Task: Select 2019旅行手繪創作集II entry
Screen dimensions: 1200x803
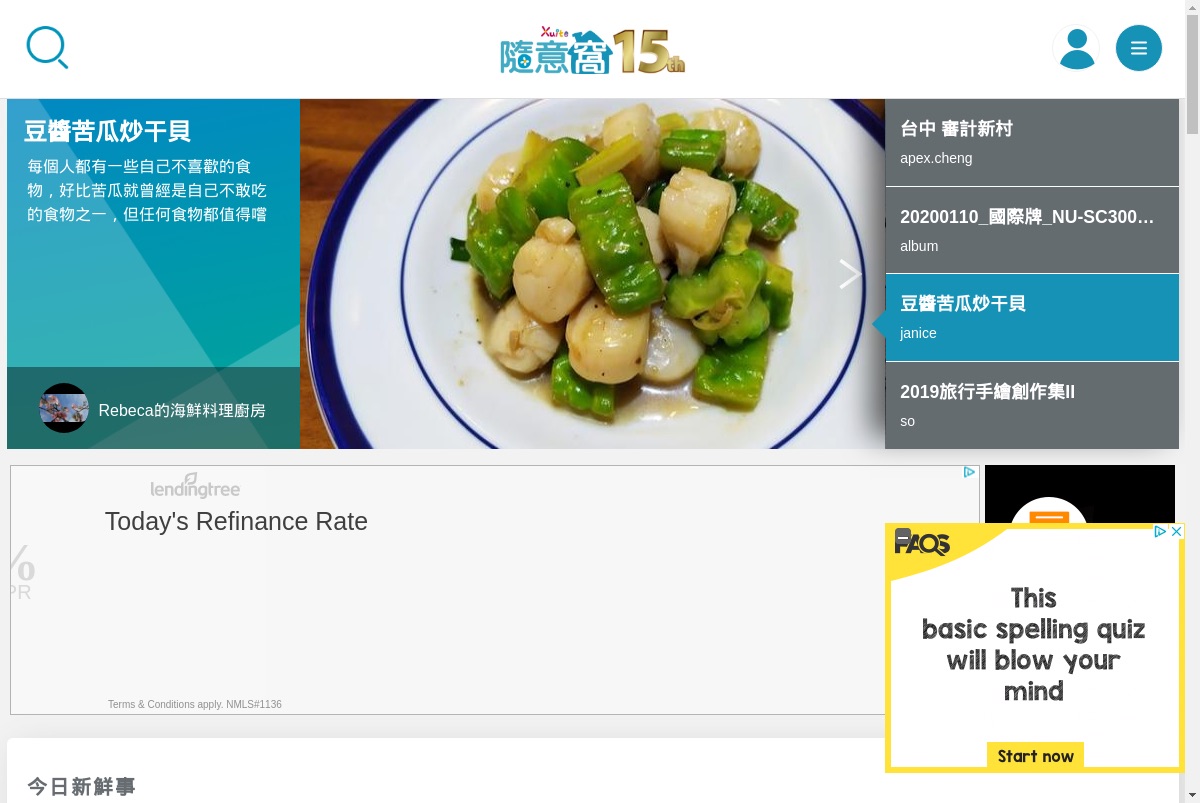Action: coord(1032,405)
